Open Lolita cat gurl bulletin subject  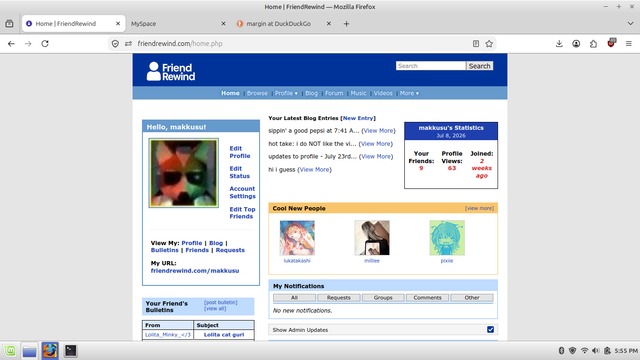click(x=224, y=335)
